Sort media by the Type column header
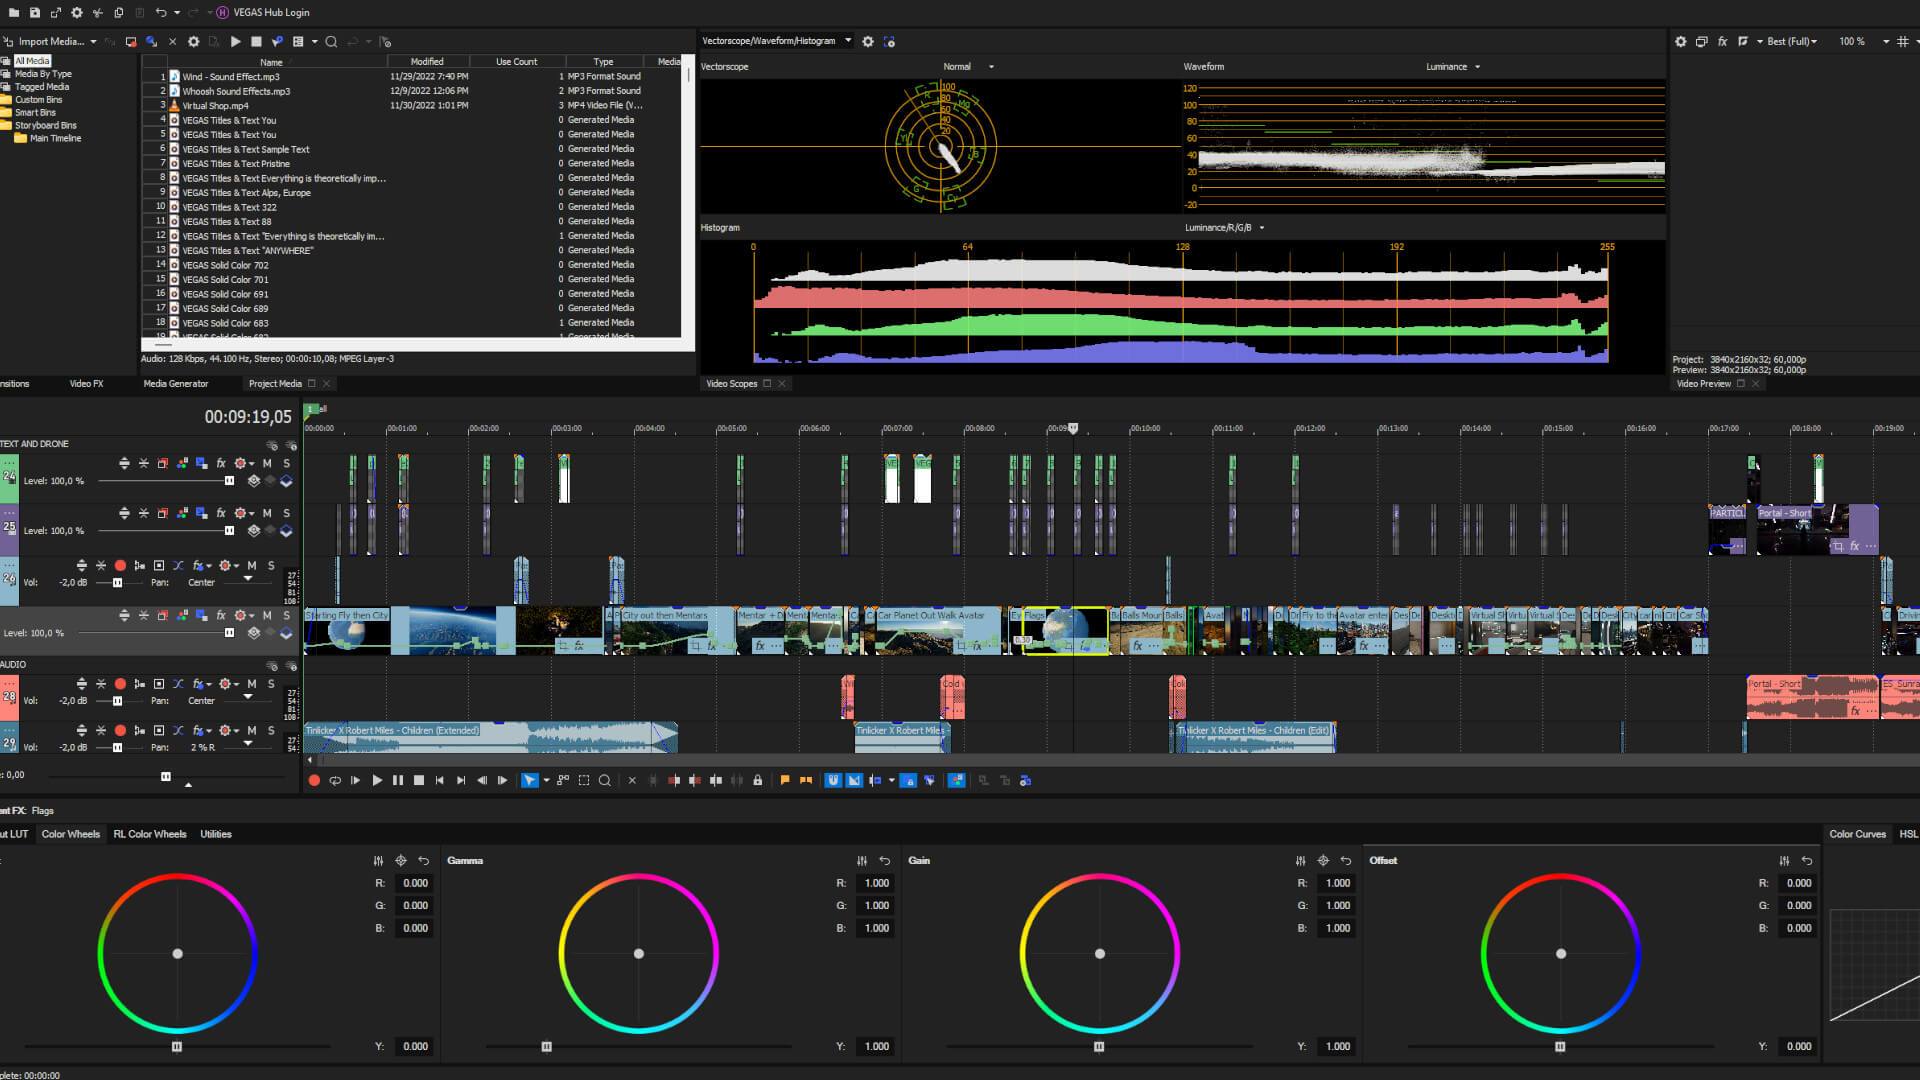 [603, 62]
